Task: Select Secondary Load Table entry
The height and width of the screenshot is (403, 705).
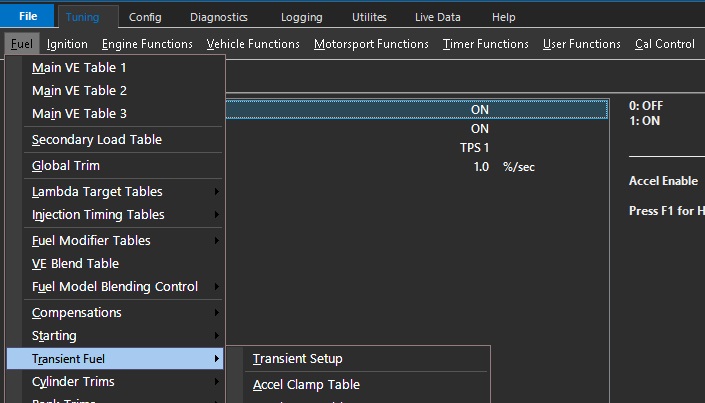Action: tap(96, 140)
